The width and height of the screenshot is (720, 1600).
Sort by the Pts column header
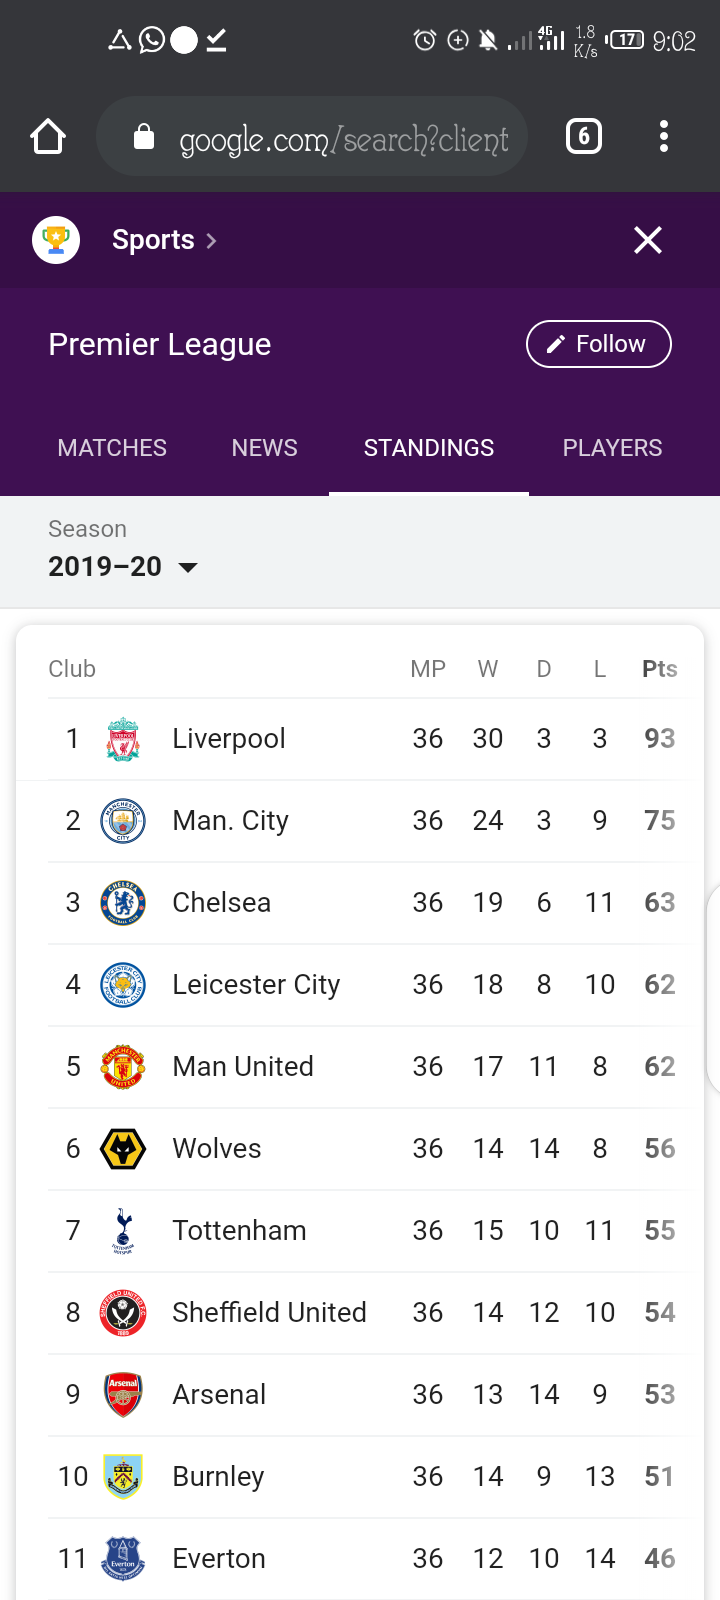click(659, 669)
